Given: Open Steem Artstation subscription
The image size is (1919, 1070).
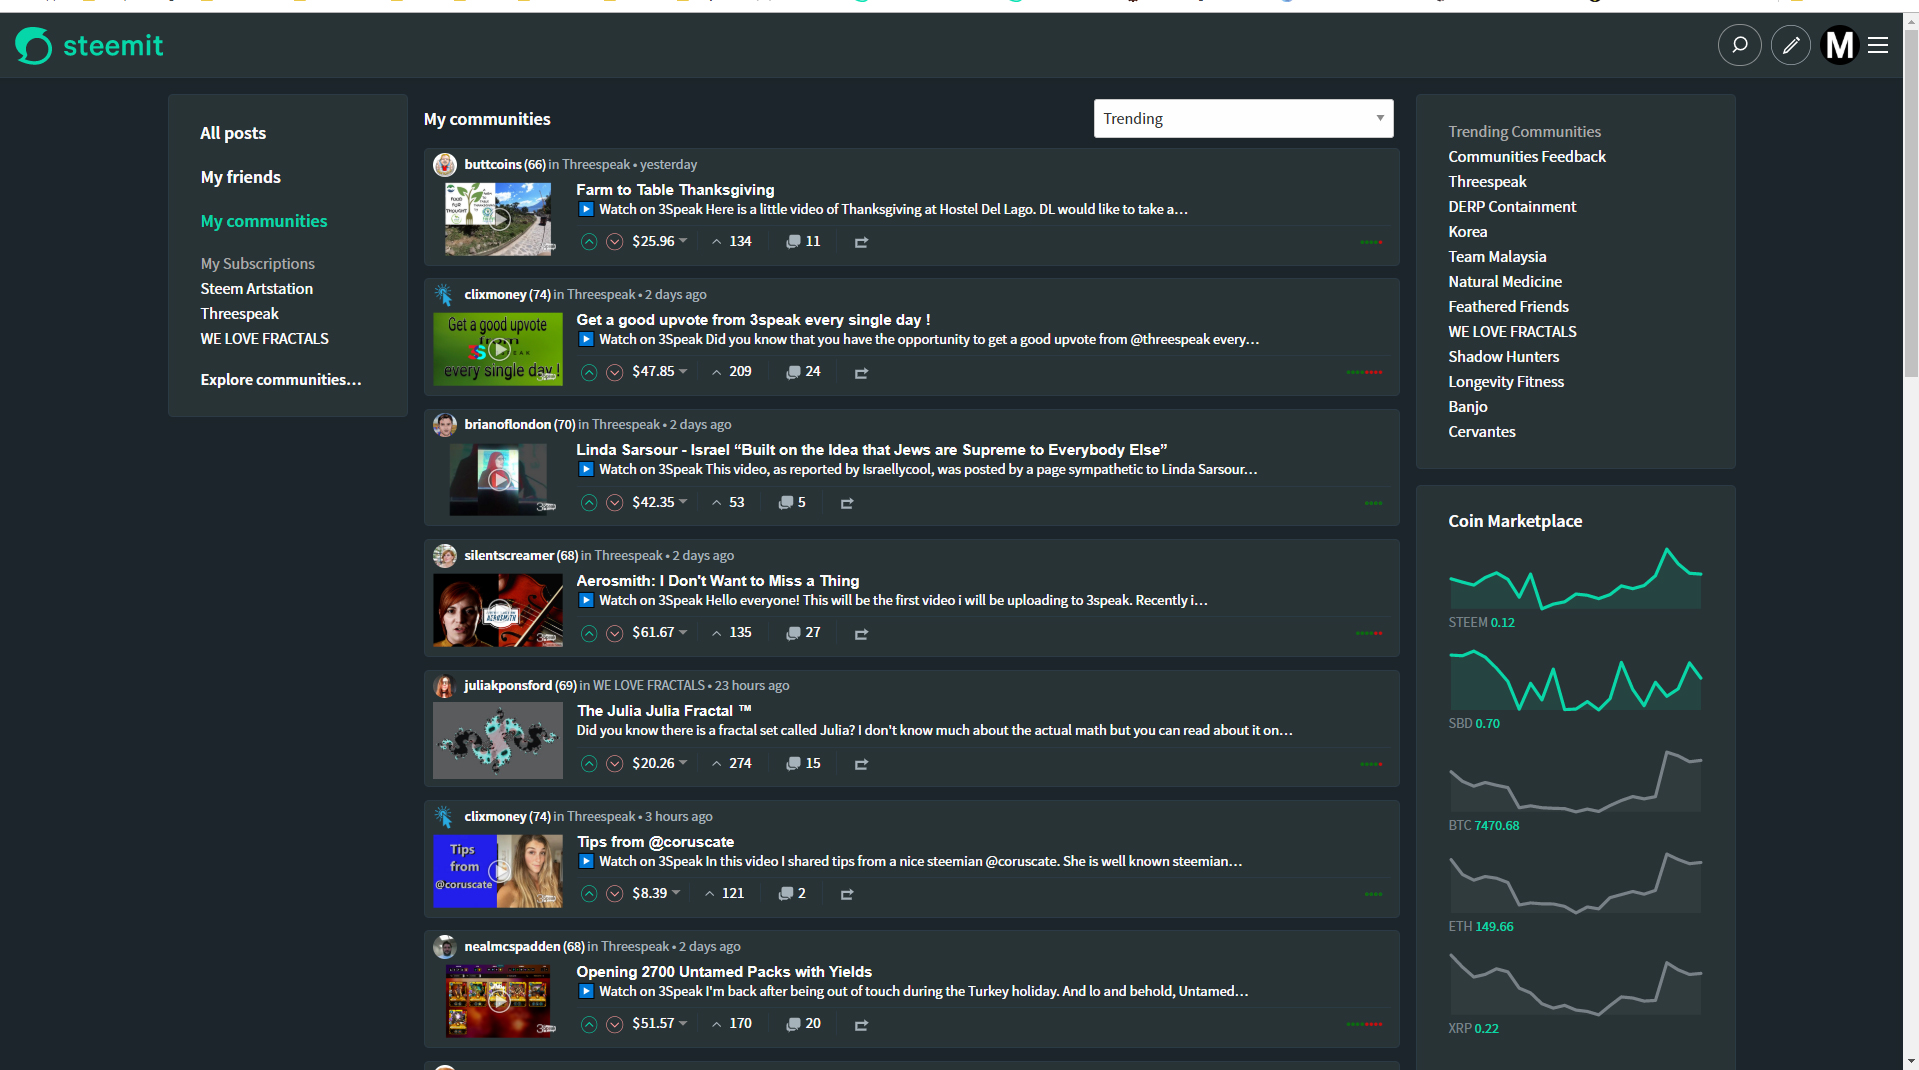Looking at the screenshot, I should [x=256, y=288].
